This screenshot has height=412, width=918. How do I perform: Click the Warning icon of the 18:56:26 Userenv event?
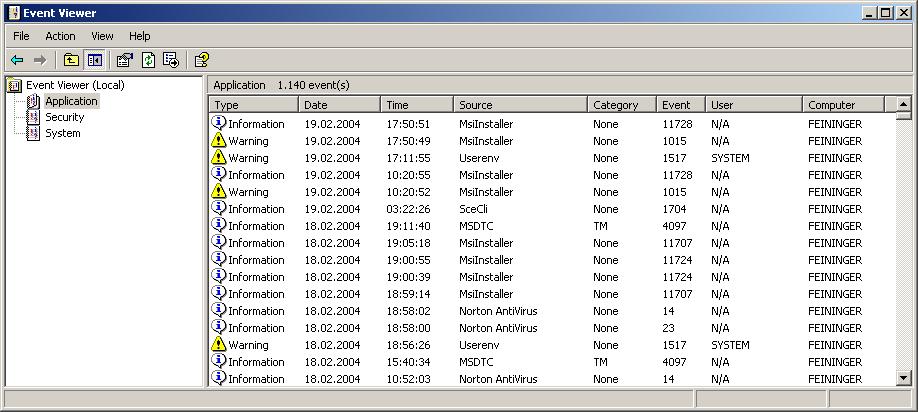pyautogui.click(x=218, y=344)
